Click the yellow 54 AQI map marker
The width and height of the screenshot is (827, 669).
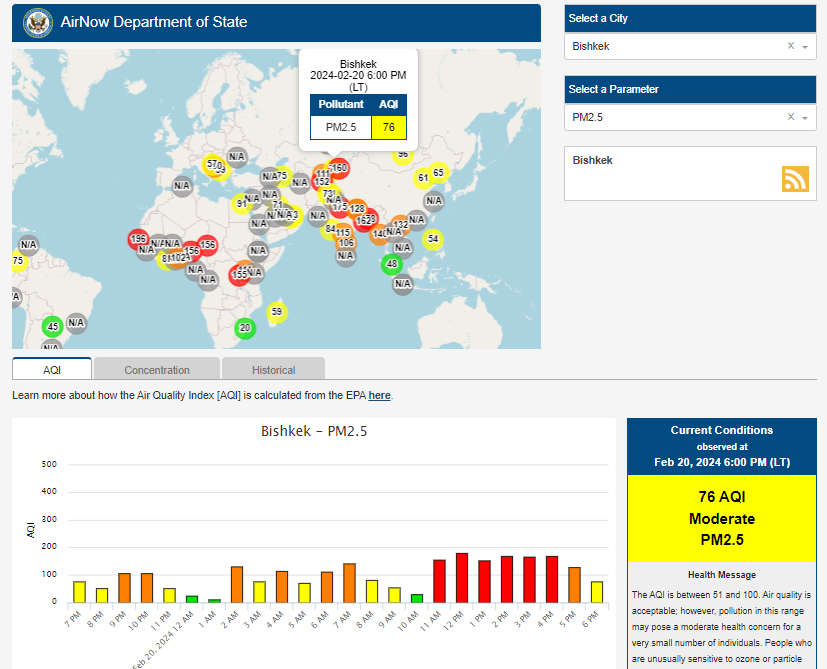coord(433,239)
